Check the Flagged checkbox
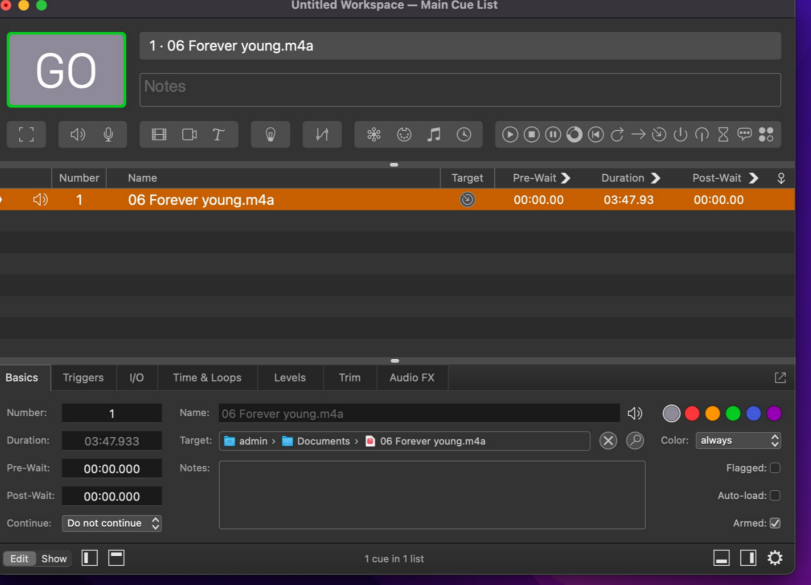 click(x=775, y=468)
